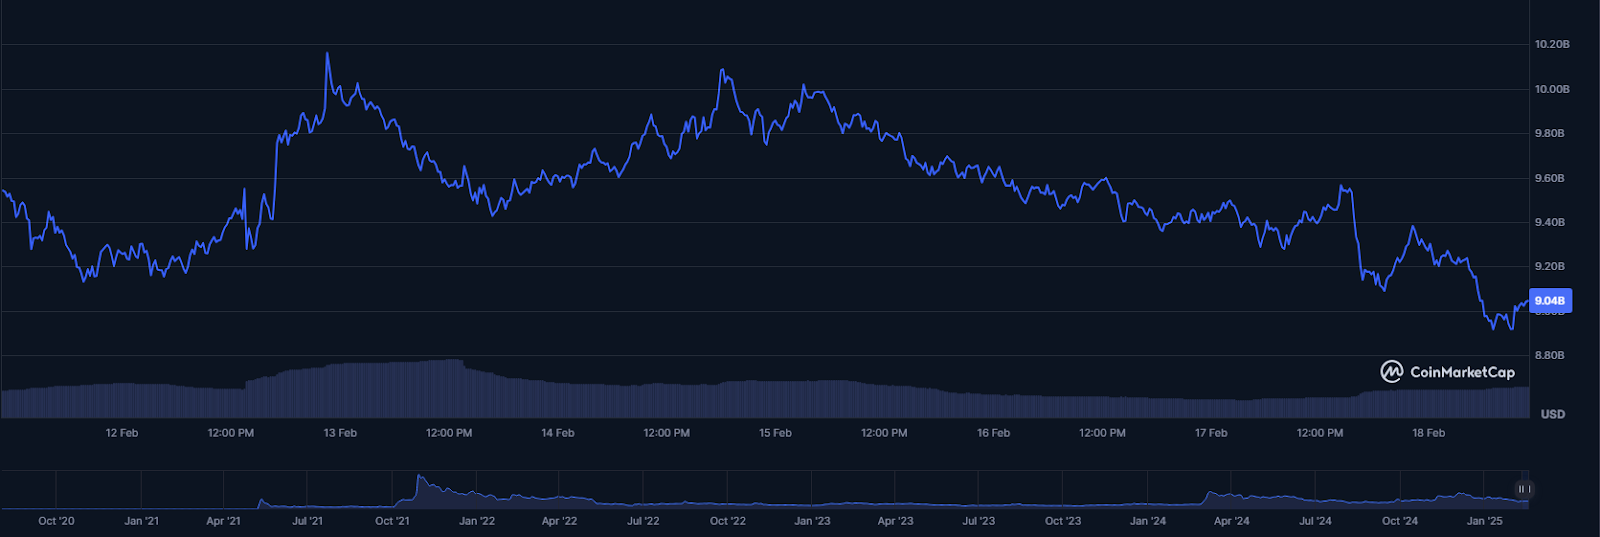Click Oct '21 in the navigator timeline
This screenshot has width=1600, height=537.
392,521
